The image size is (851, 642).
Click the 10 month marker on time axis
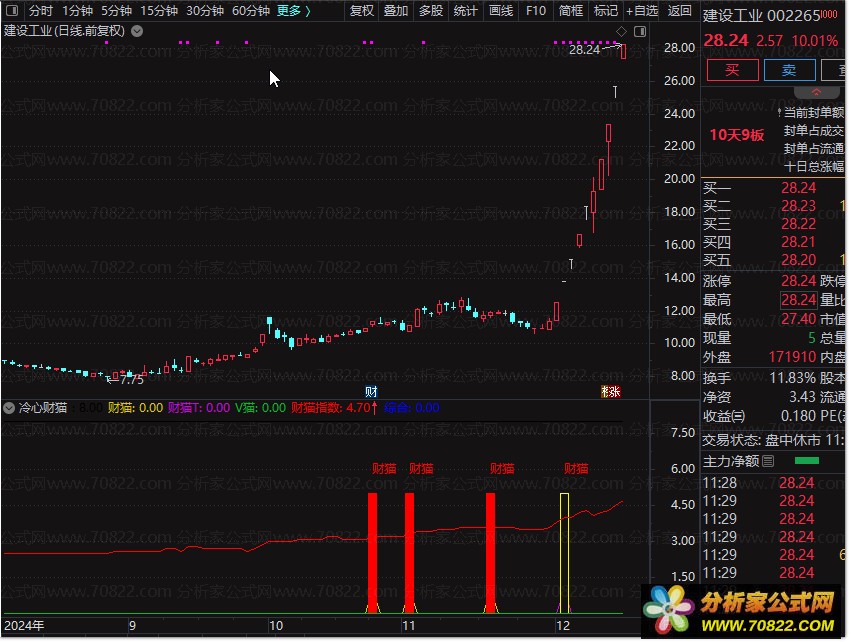(276, 626)
